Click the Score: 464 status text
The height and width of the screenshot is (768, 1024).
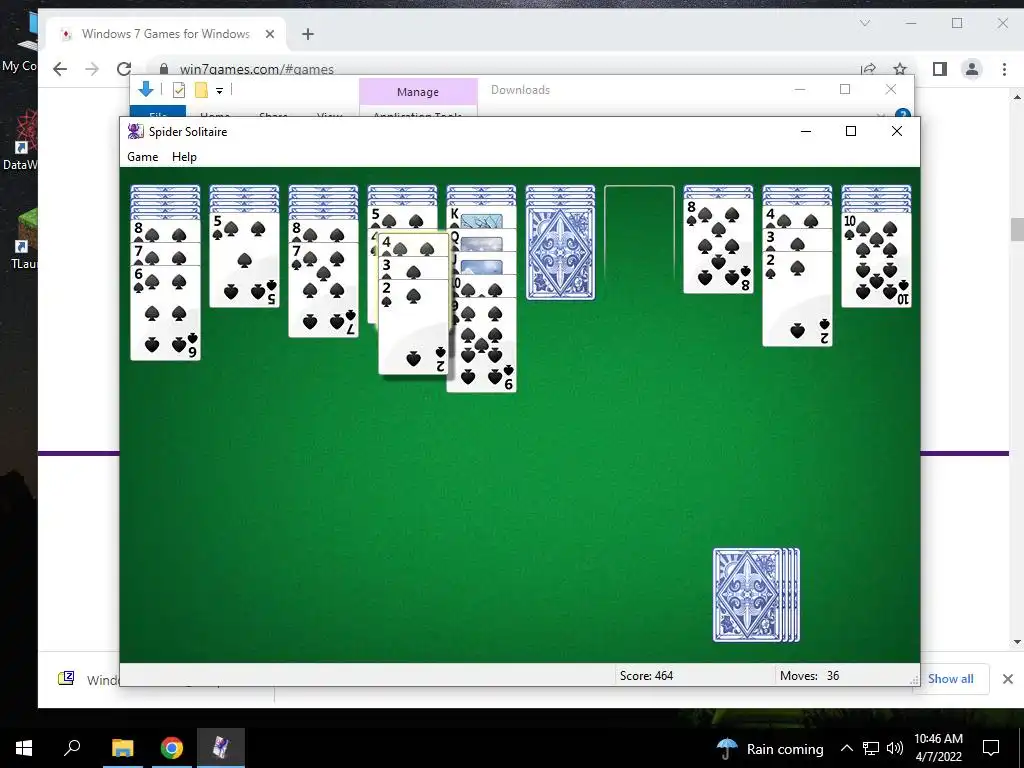[646, 676]
